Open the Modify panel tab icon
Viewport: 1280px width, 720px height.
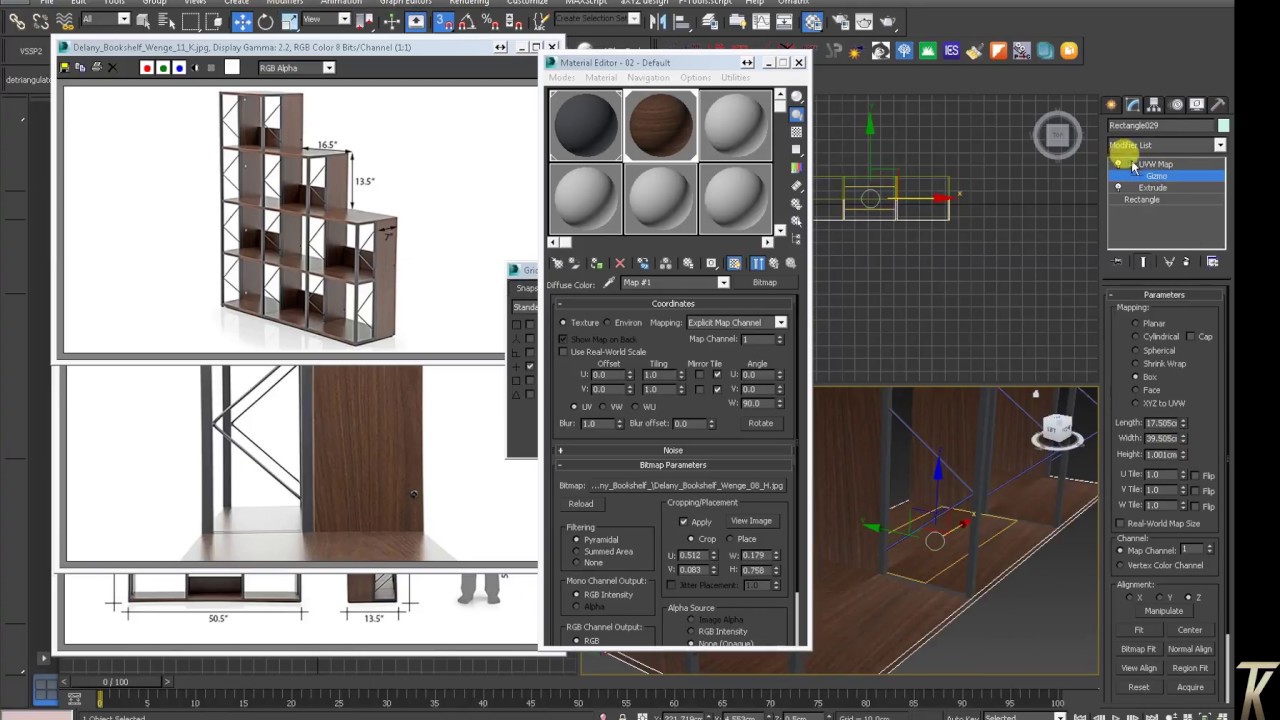click(1133, 104)
